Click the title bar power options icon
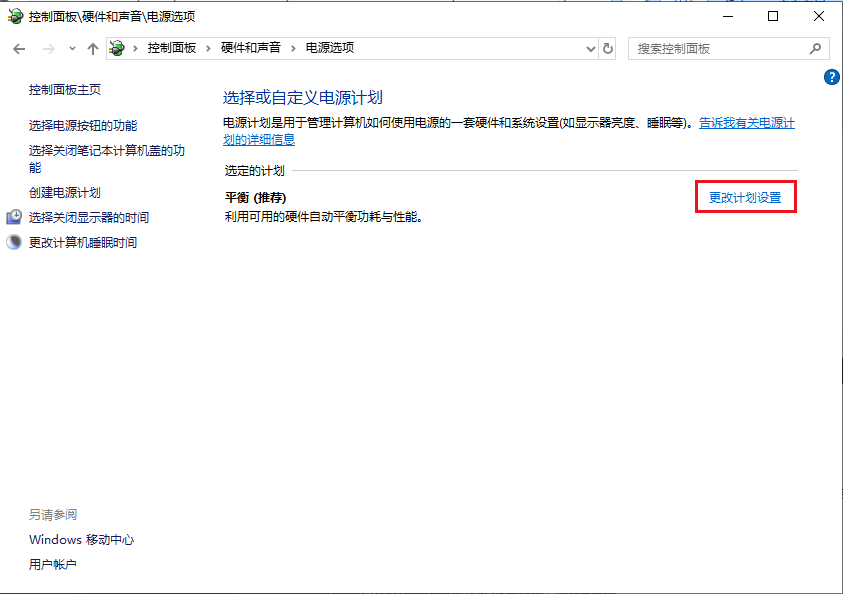 [x=15, y=16]
